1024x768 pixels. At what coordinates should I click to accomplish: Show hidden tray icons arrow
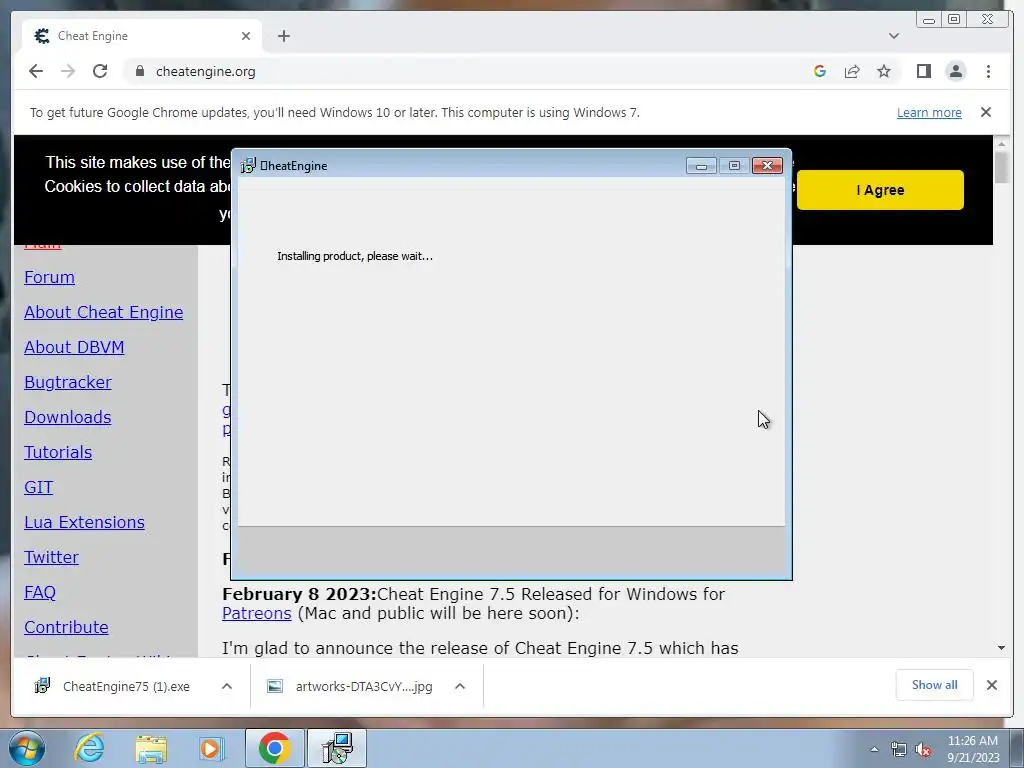point(874,750)
